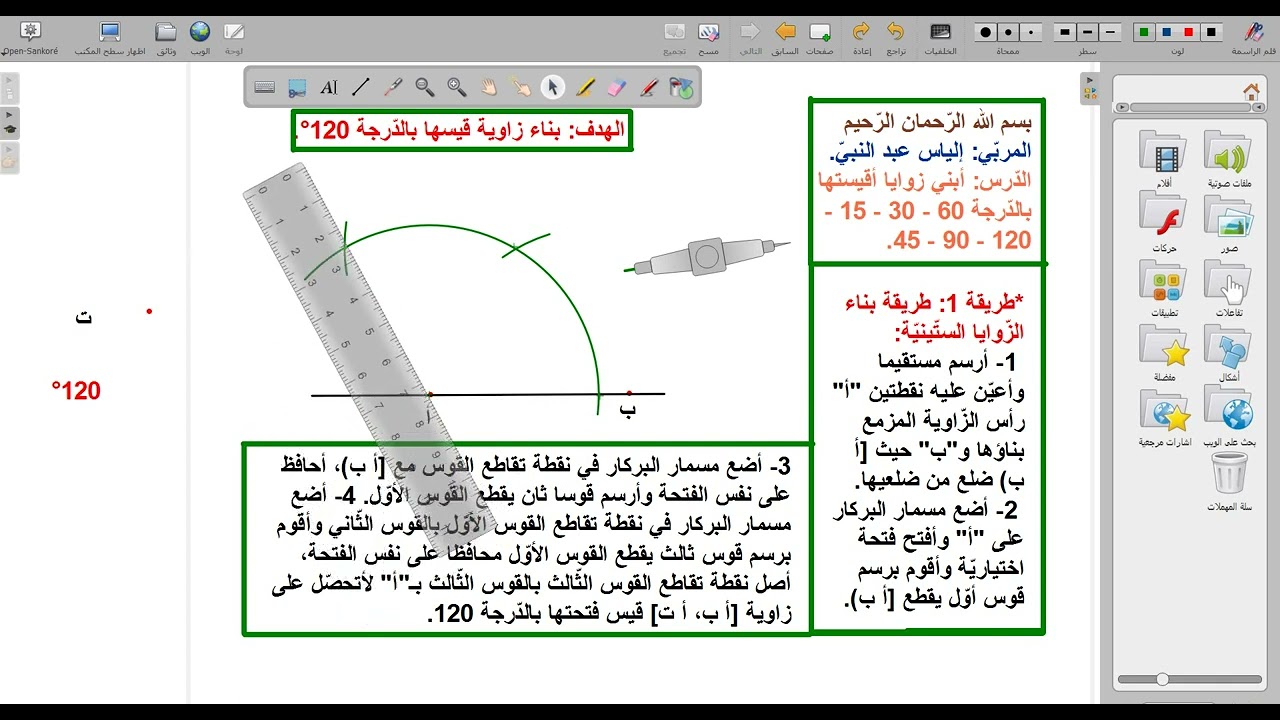Select the large eraser size
Image resolution: width=1280 pixels, height=720 pixels.
click(985, 32)
